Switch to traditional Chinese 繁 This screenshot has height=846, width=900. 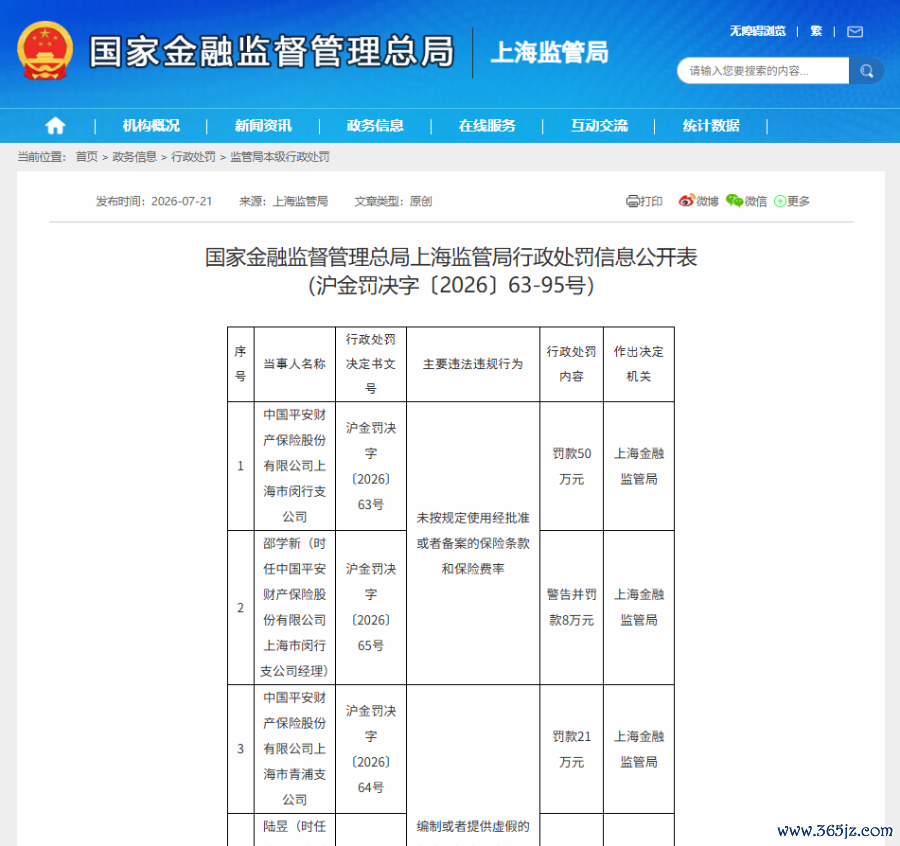(x=816, y=31)
